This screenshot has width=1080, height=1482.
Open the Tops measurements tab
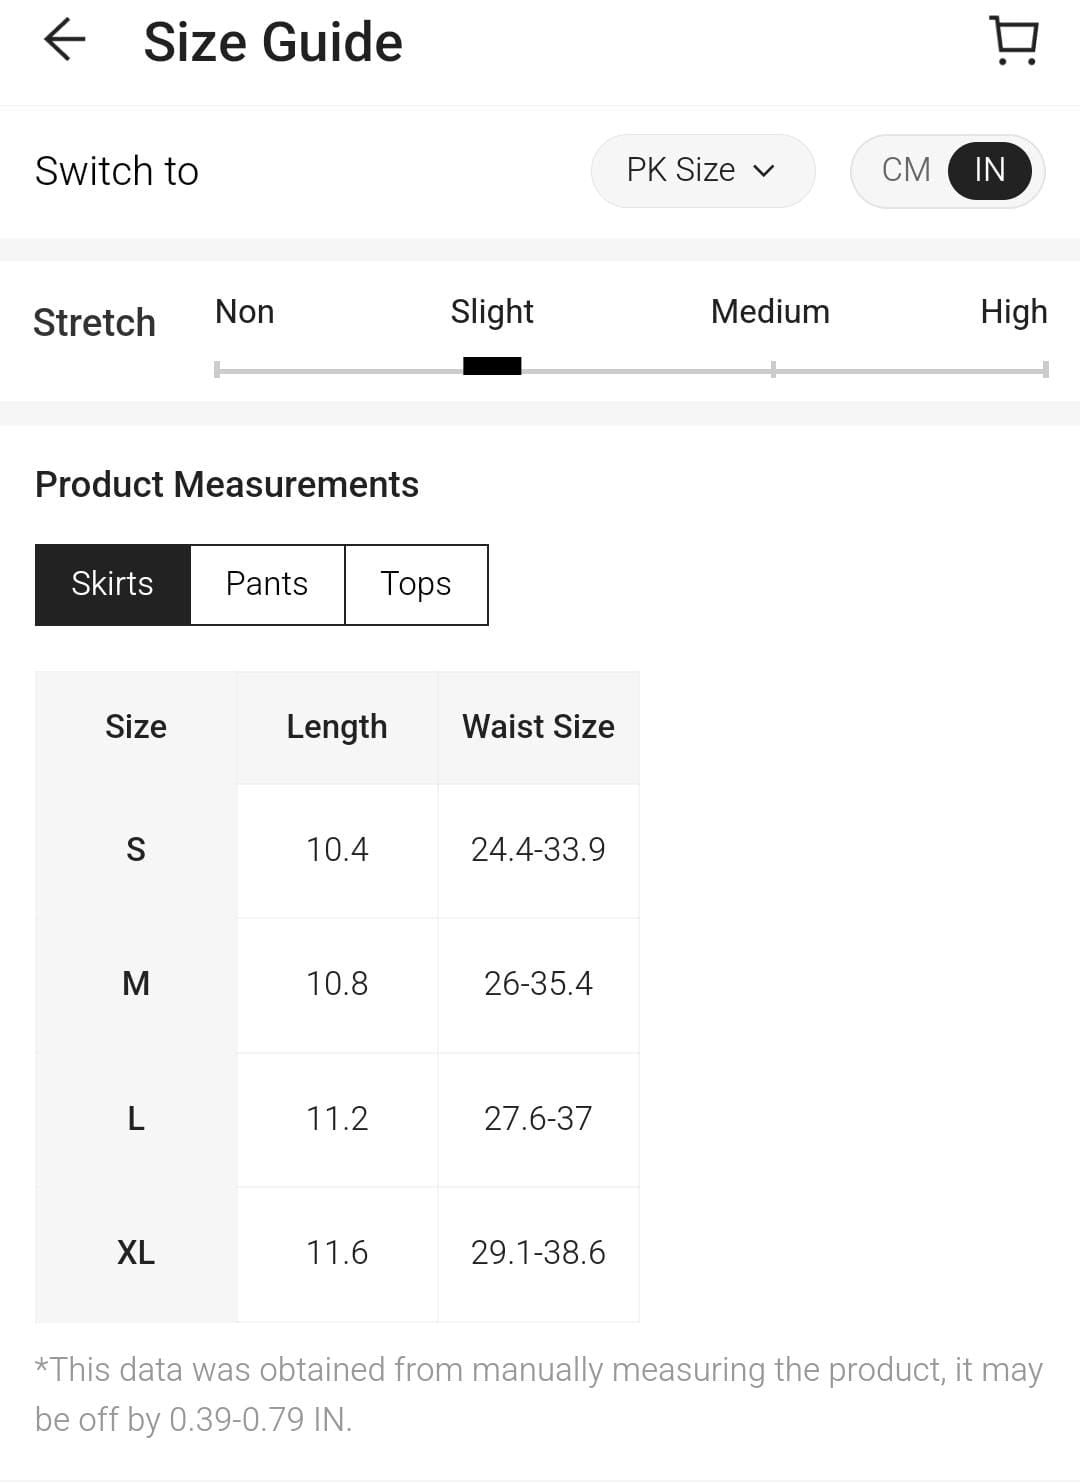(x=416, y=584)
